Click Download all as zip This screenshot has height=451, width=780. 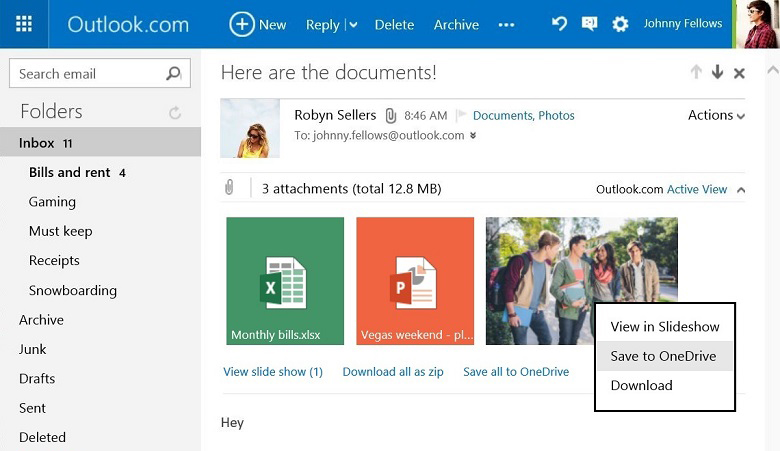(393, 372)
